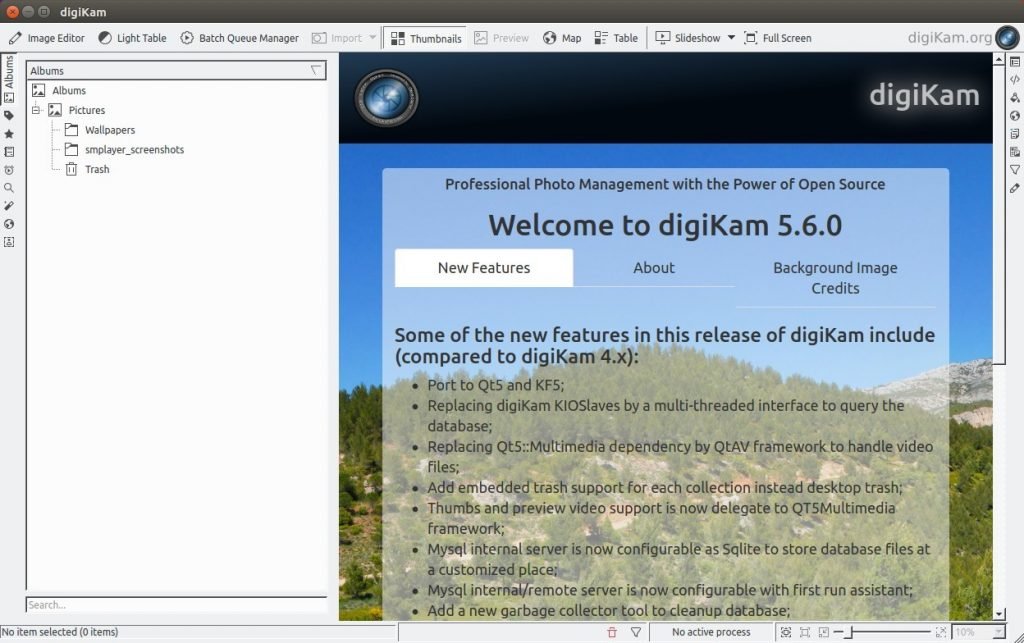Open the Albums panel header dropdown
The height and width of the screenshot is (643, 1024).
point(317,71)
